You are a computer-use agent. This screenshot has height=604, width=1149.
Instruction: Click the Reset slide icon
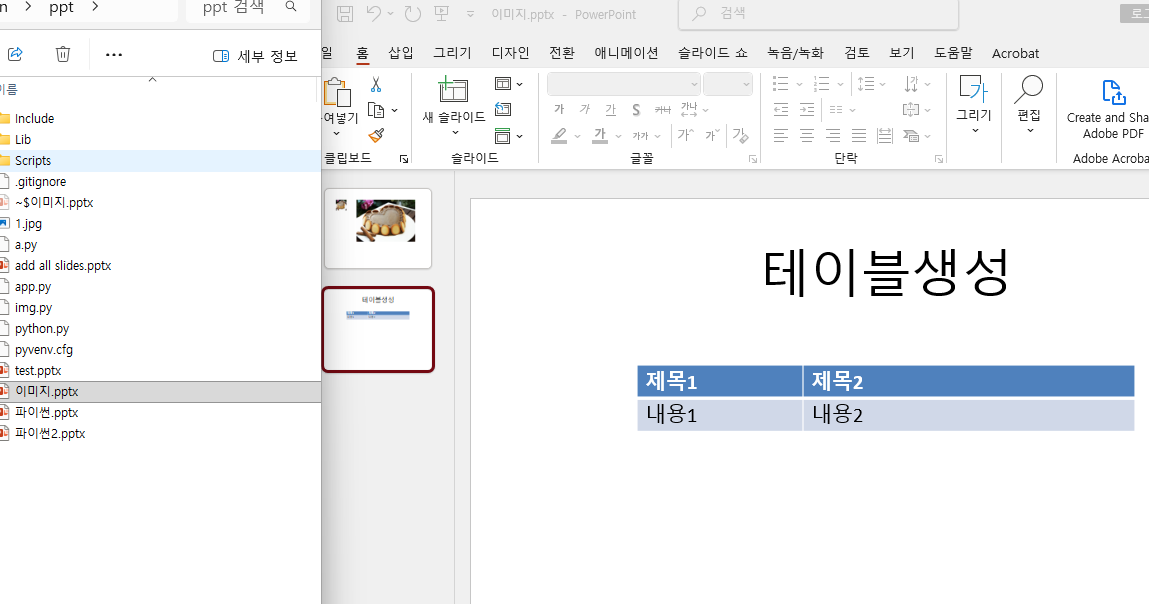pos(503,109)
